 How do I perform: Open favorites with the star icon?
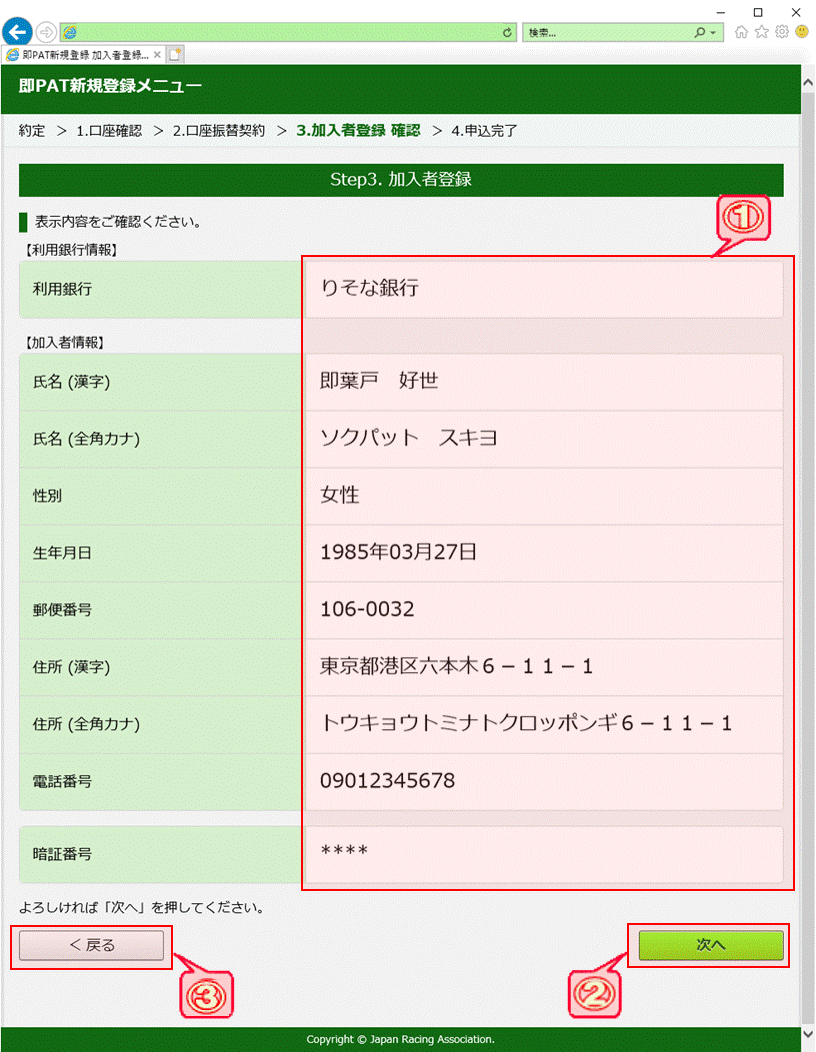[761, 32]
